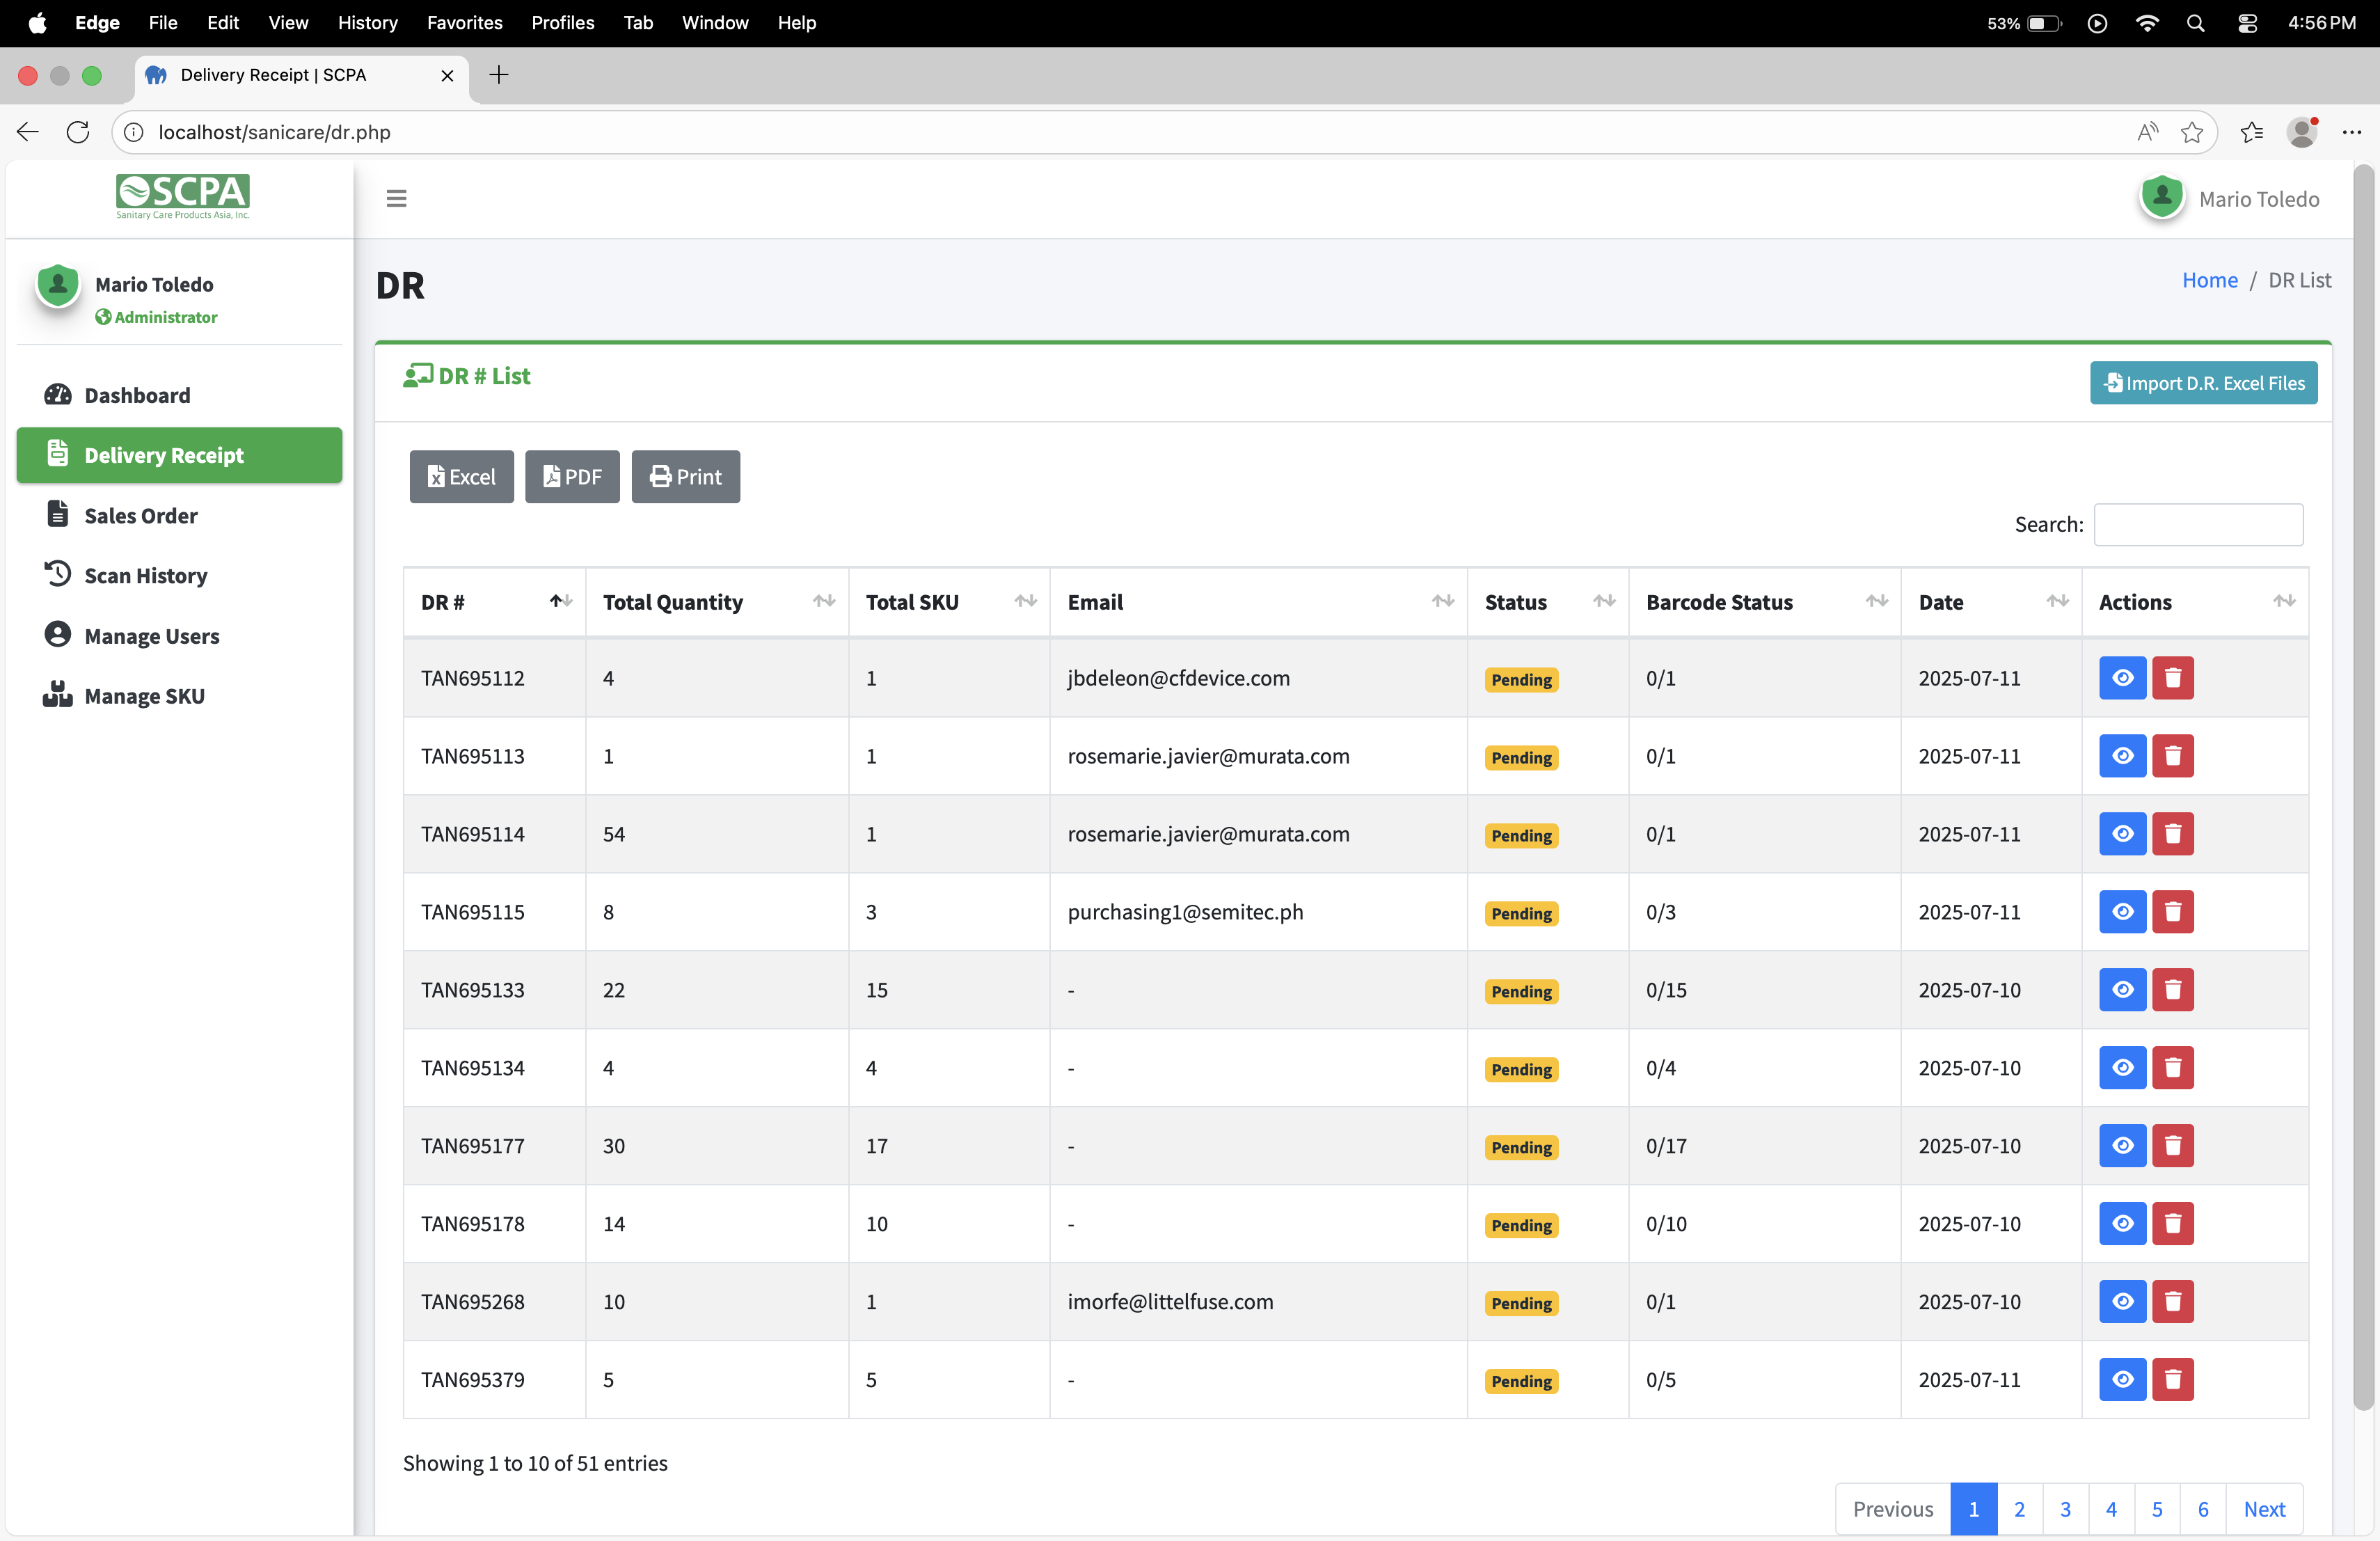Click Import D.R. Excel Files button
The image size is (2380, 1541).
tap(2203, 383)
